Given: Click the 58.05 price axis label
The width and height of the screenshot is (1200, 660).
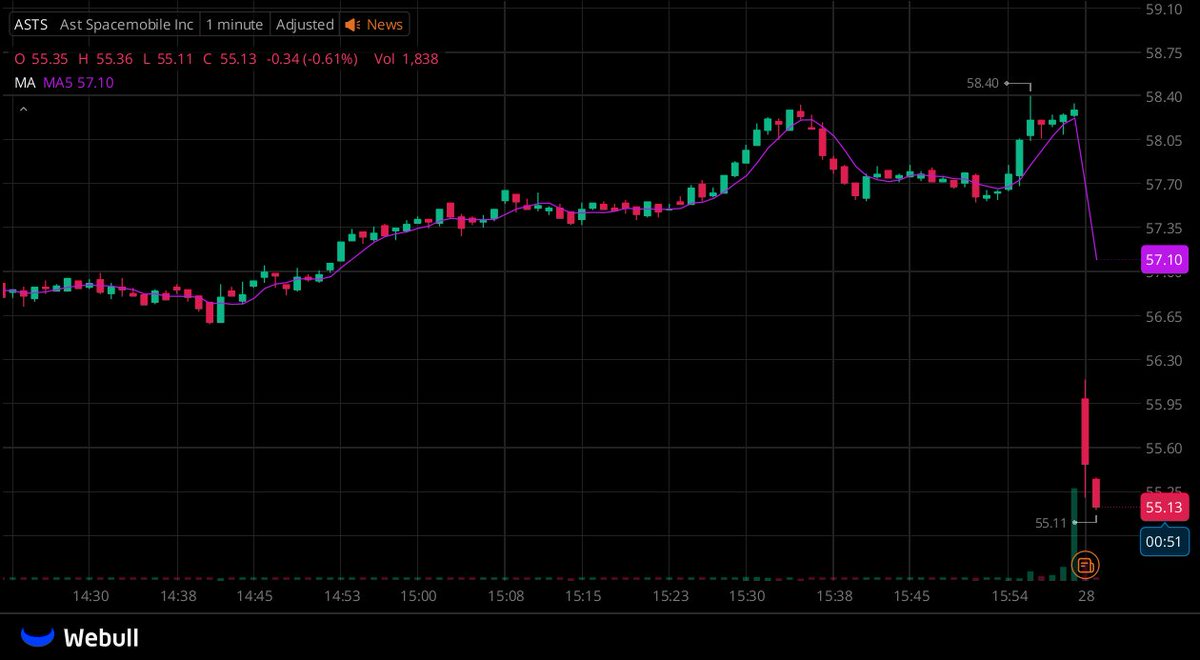Looking at the screenshot, I should (x=1165, y=141).
